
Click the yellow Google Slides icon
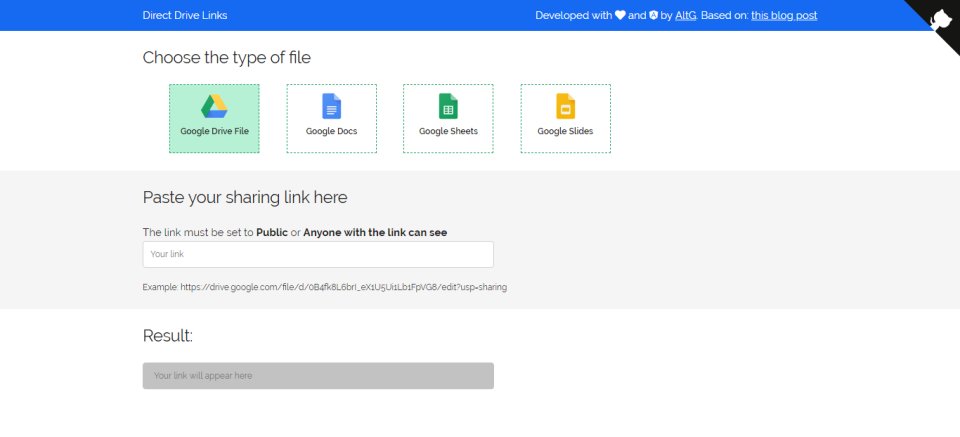(565, 106)
